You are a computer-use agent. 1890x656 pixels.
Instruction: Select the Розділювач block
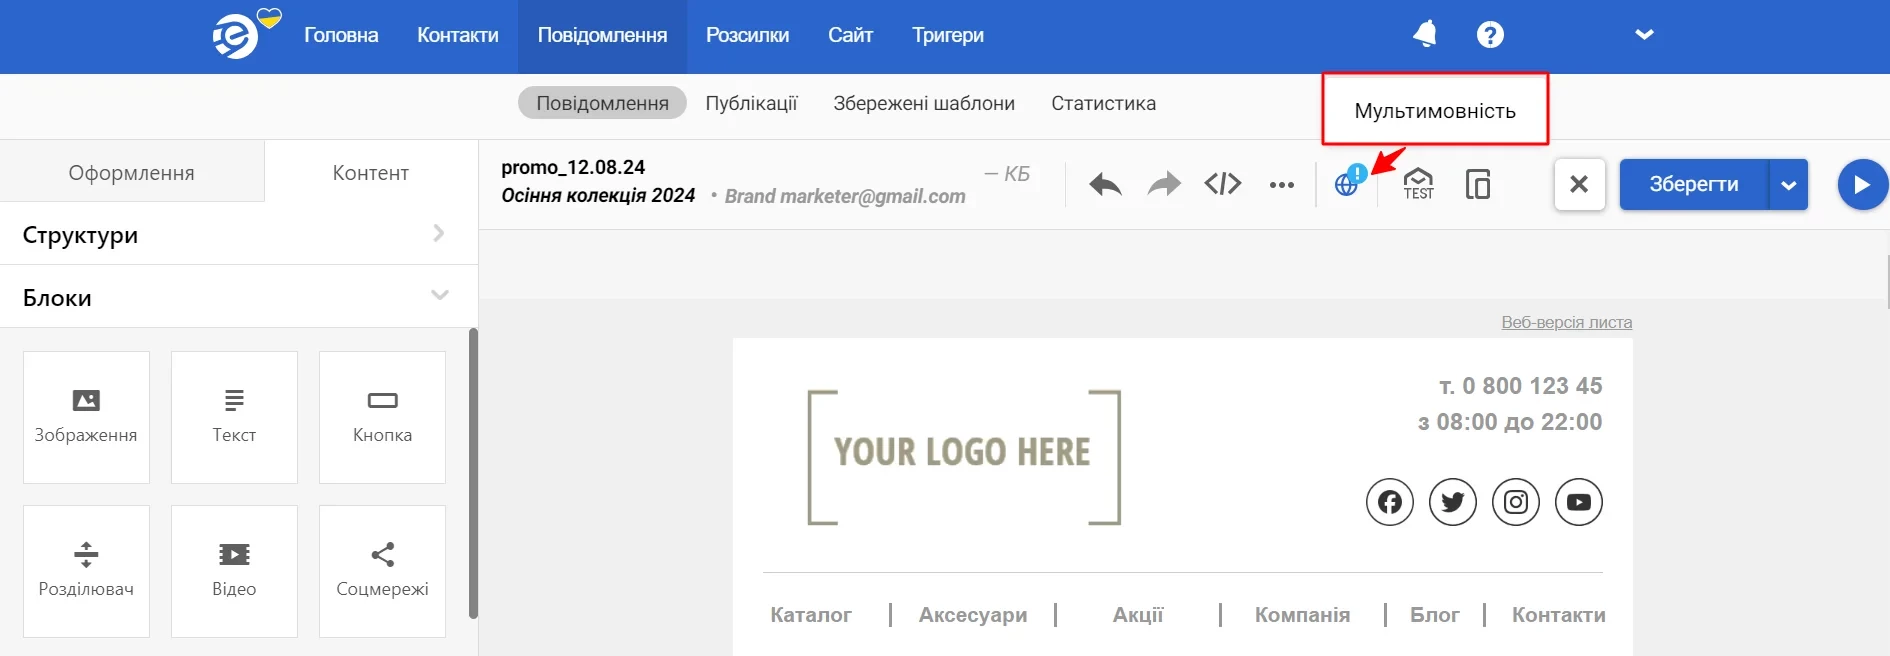click(86, 571)
